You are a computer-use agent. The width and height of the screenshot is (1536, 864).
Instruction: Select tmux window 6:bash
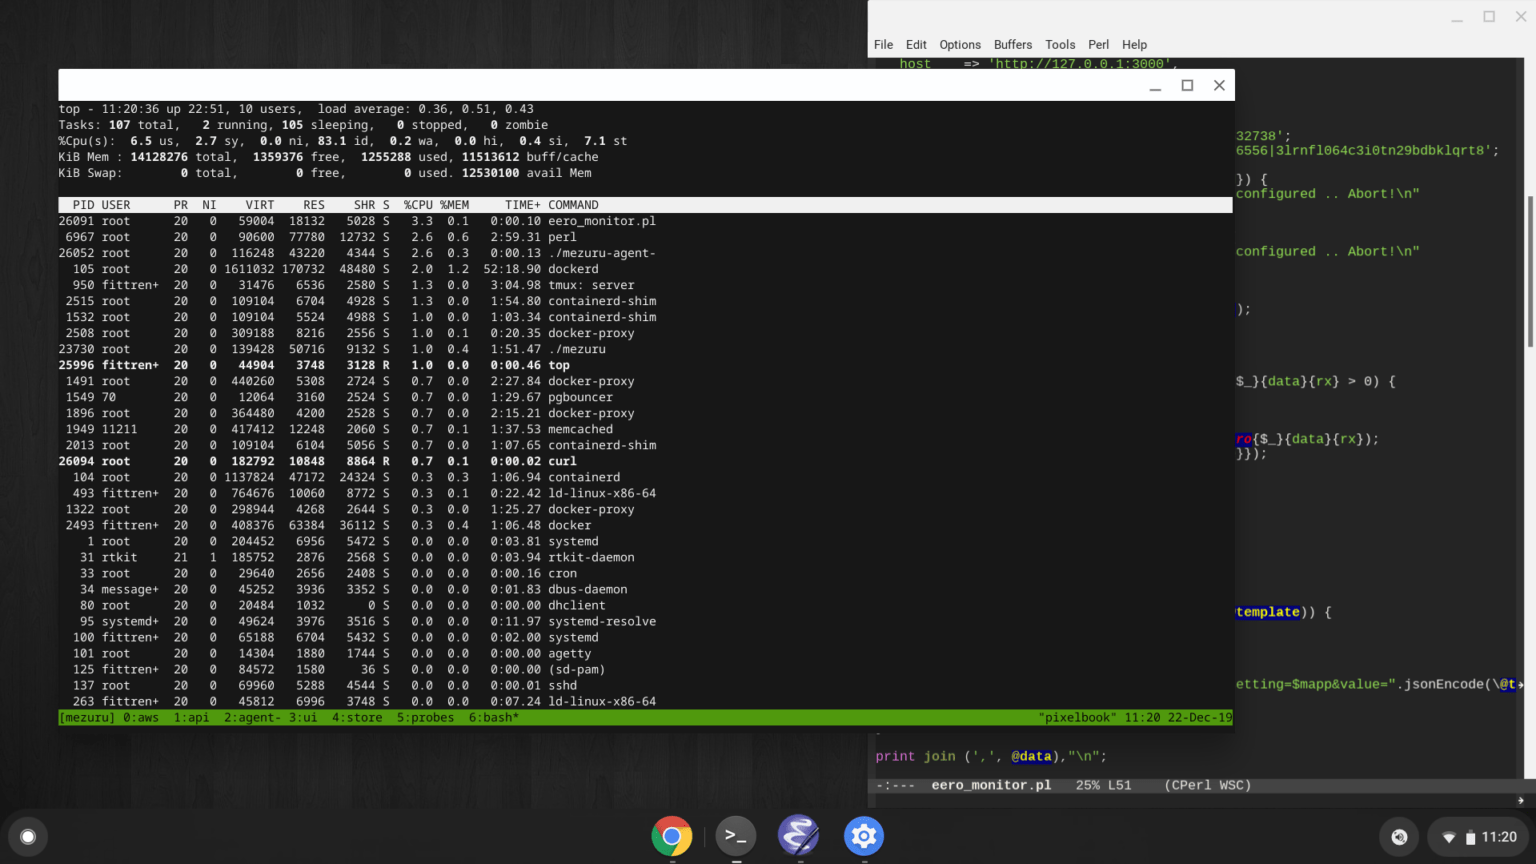(x=493, y=717)
